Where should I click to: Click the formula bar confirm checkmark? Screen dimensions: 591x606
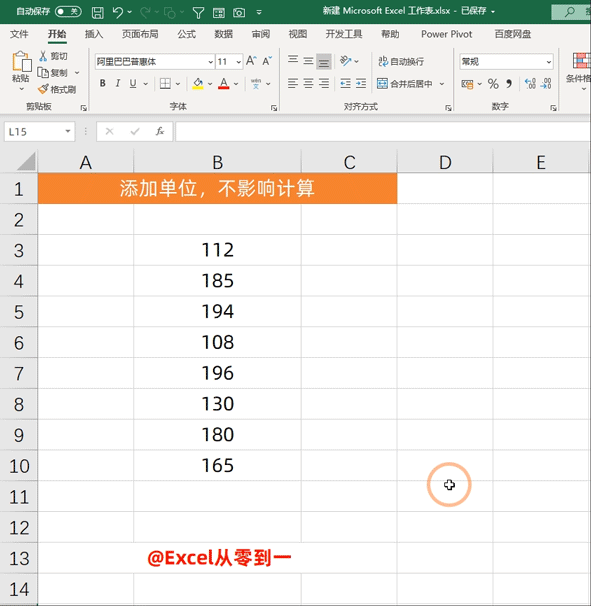135,131
